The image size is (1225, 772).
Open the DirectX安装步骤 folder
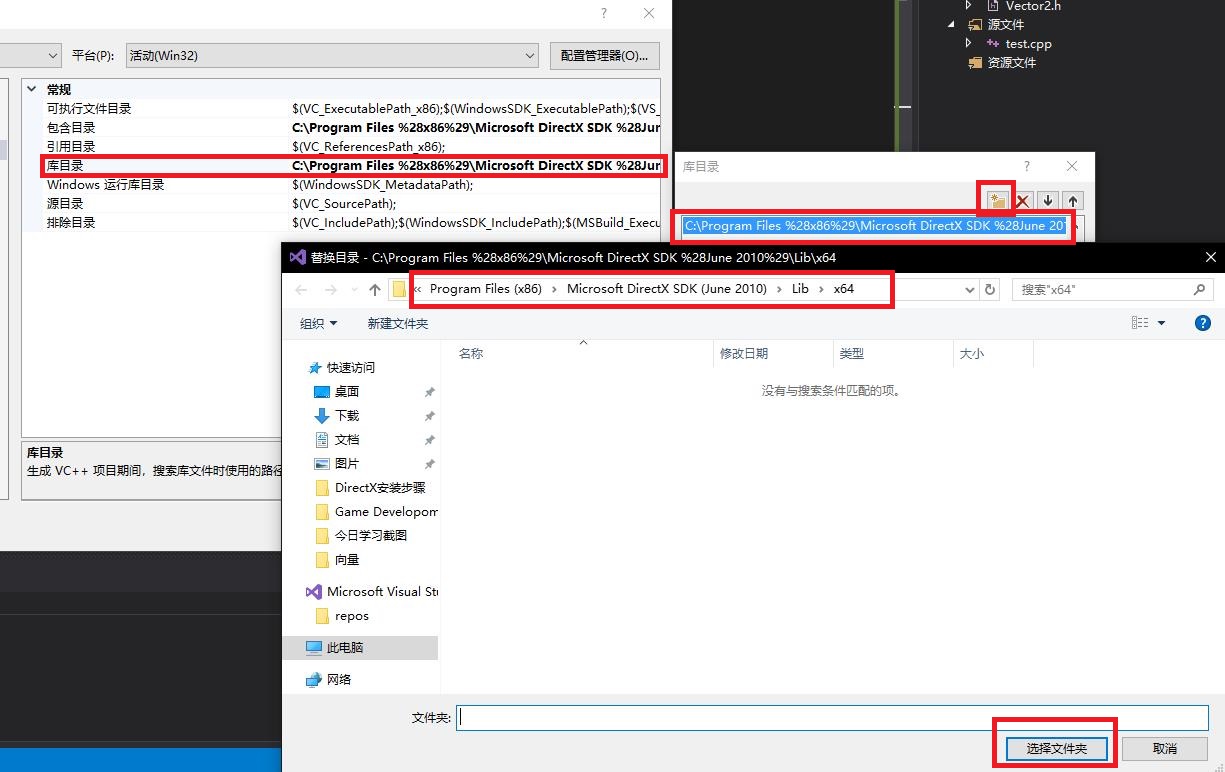[x=379, y=487]
